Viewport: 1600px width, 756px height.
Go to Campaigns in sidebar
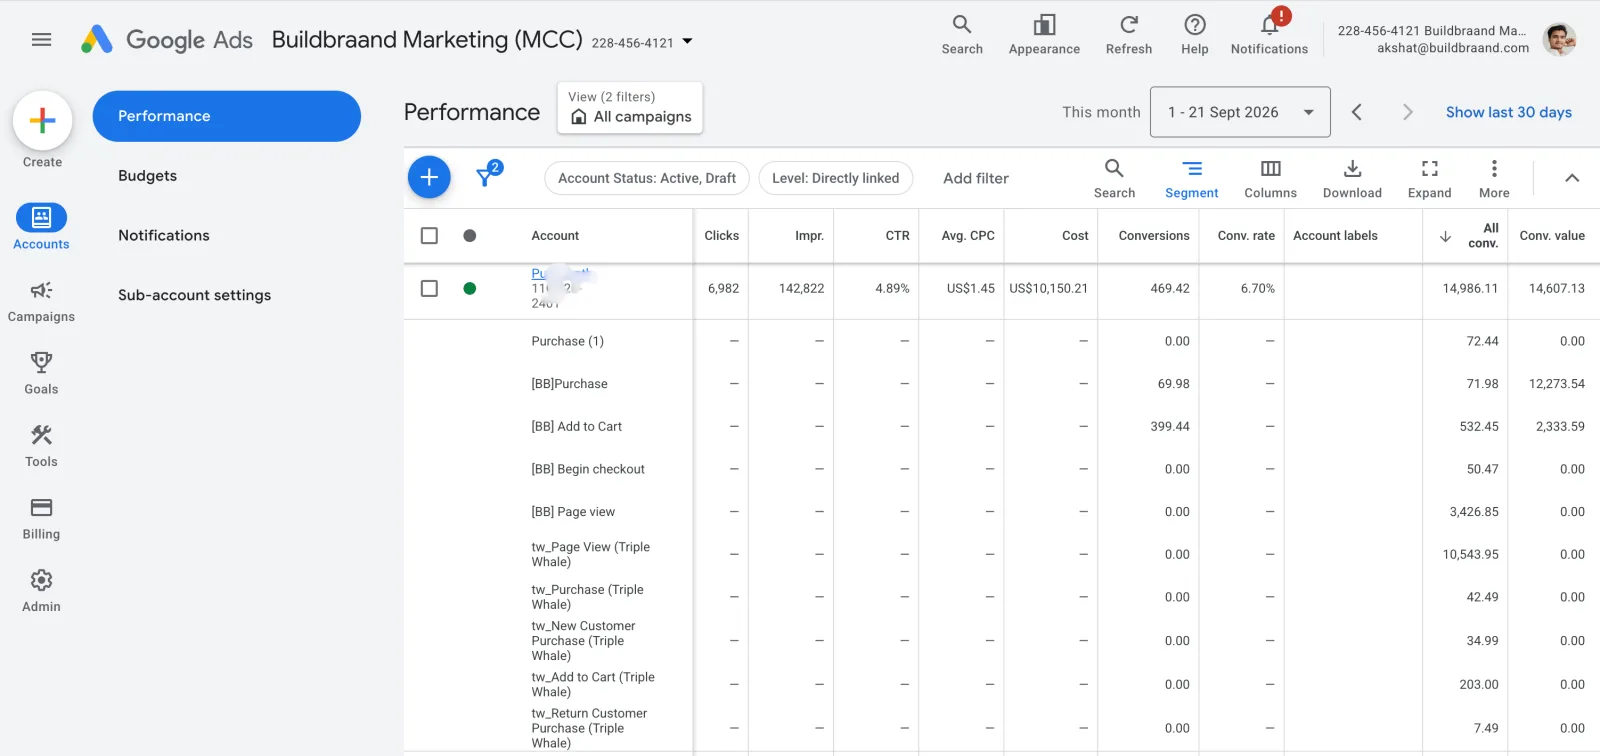click(41, 302)
